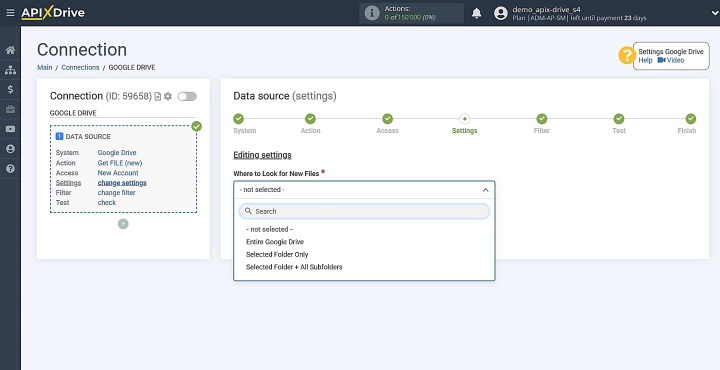The image size is (720, 370).
Task: Click the Filter step checkmark
Action: [542, 119]
